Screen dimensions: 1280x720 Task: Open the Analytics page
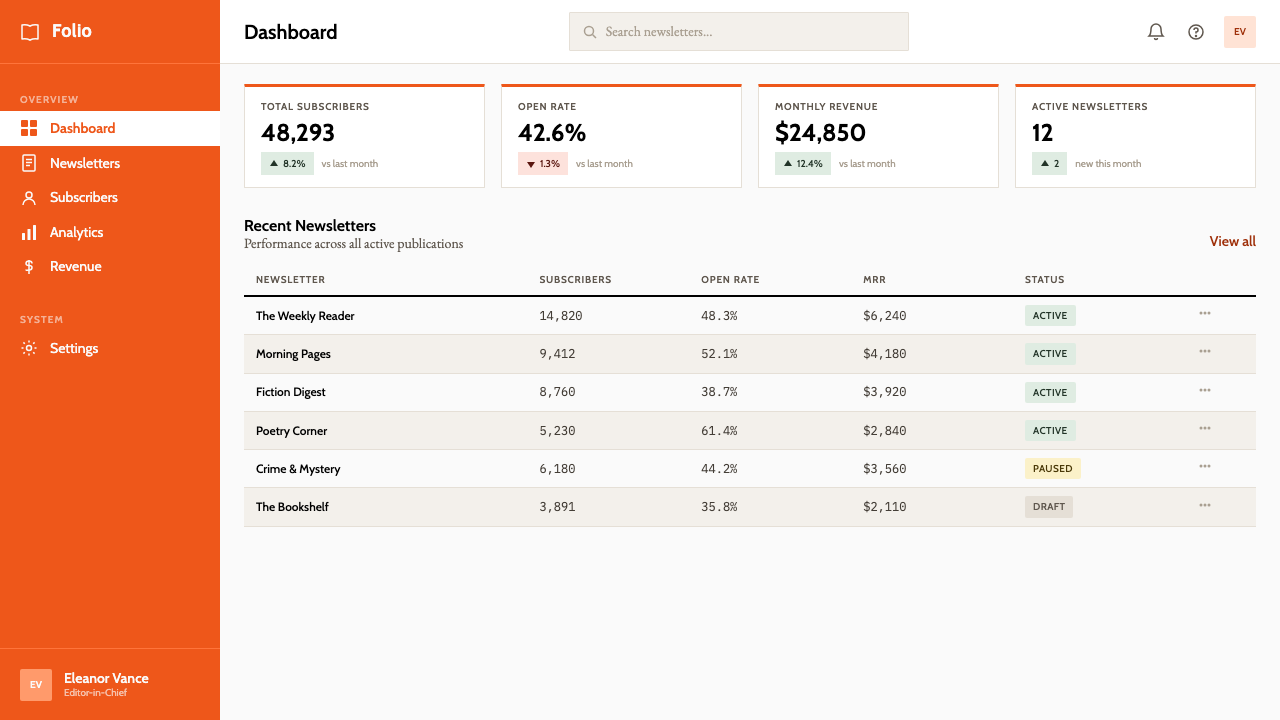click(x=110, y=232)
